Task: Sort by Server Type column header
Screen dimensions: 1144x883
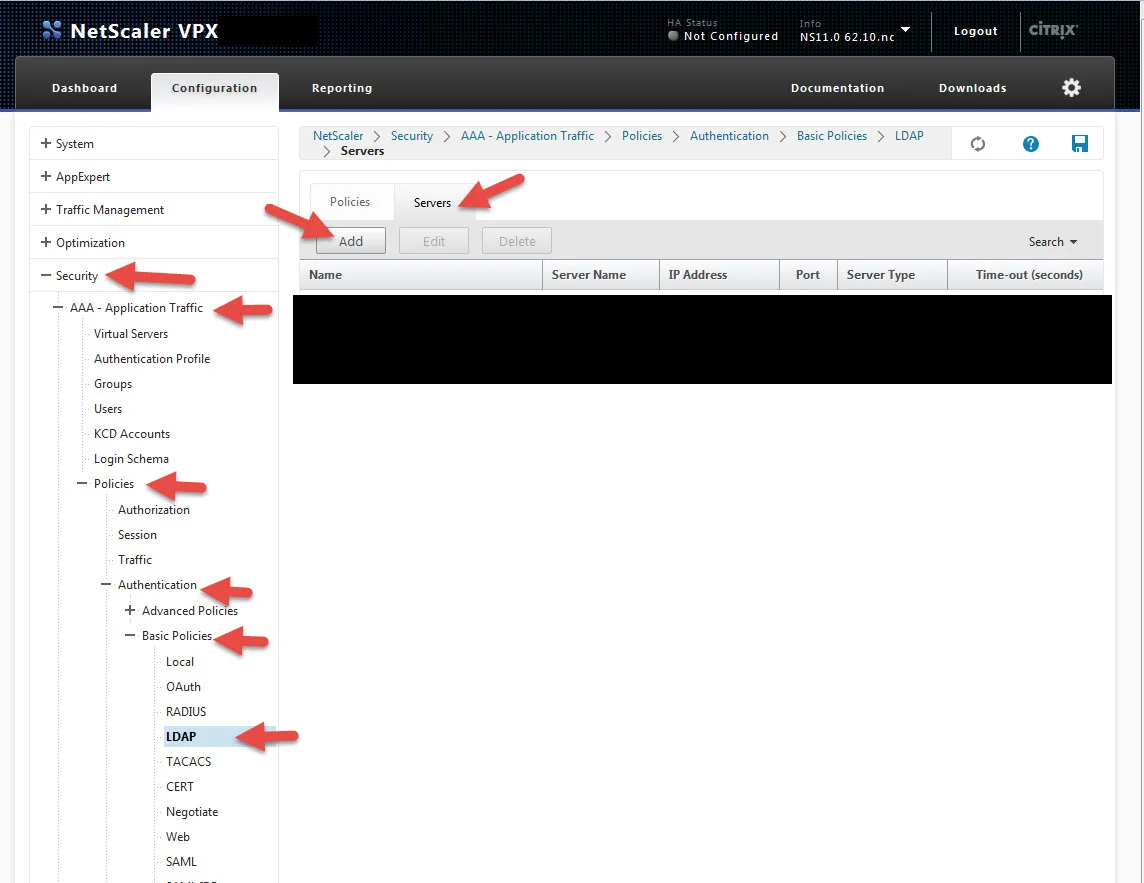Action: coord(892,274)
